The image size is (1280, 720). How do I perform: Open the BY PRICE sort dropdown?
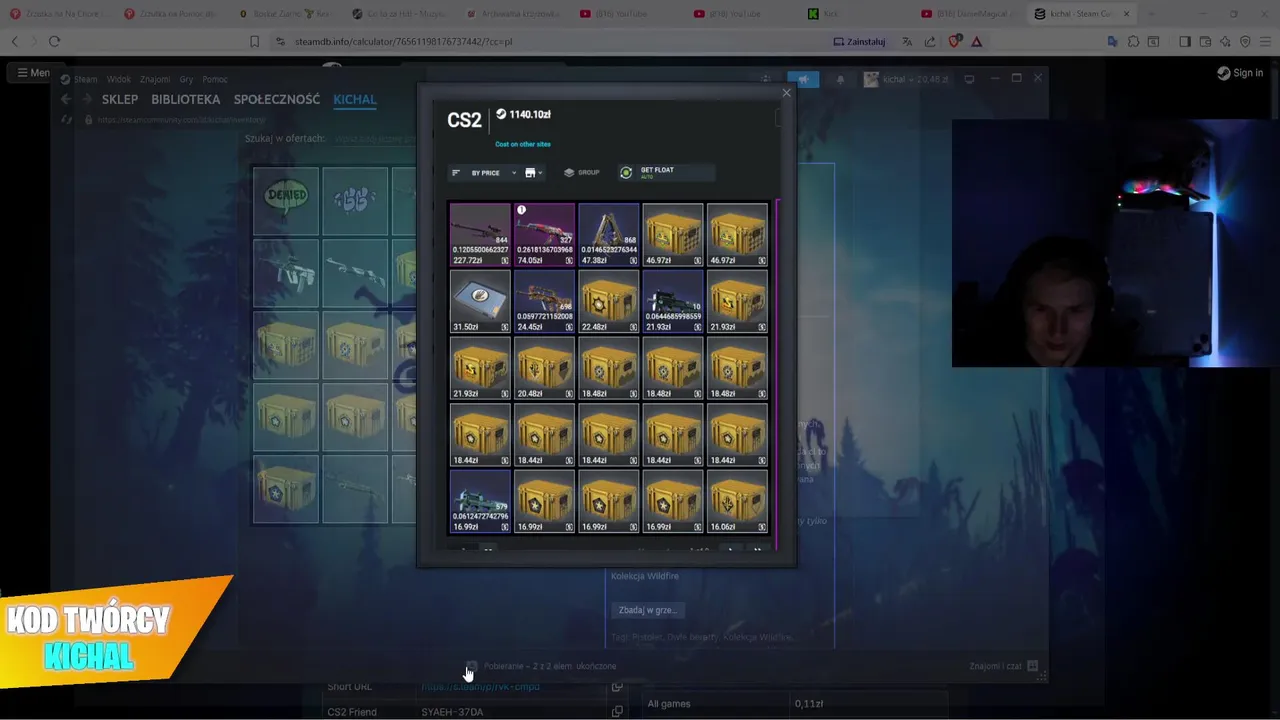tap(484, 173)
